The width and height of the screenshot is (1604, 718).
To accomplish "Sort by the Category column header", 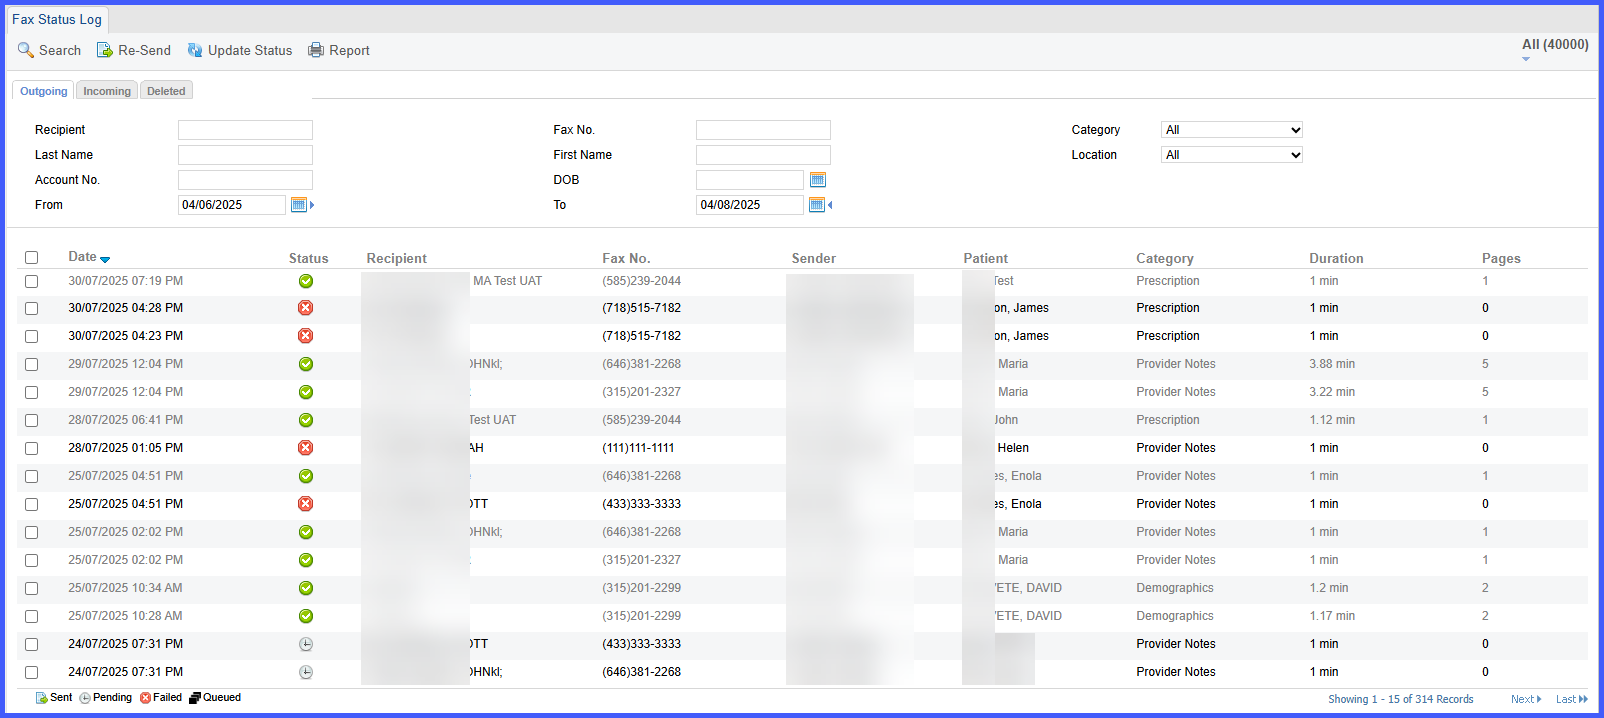I will coord(1165,258).
